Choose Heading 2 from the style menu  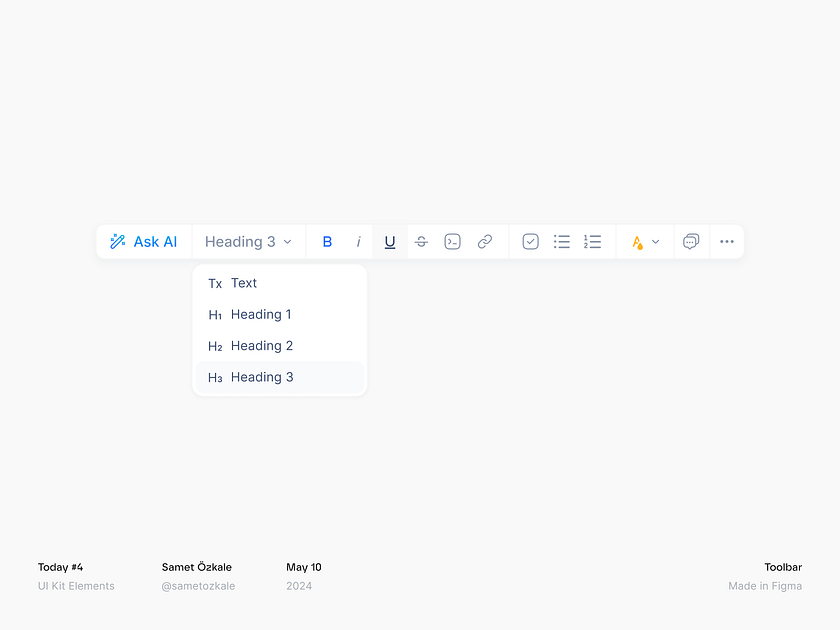point(261,346)
